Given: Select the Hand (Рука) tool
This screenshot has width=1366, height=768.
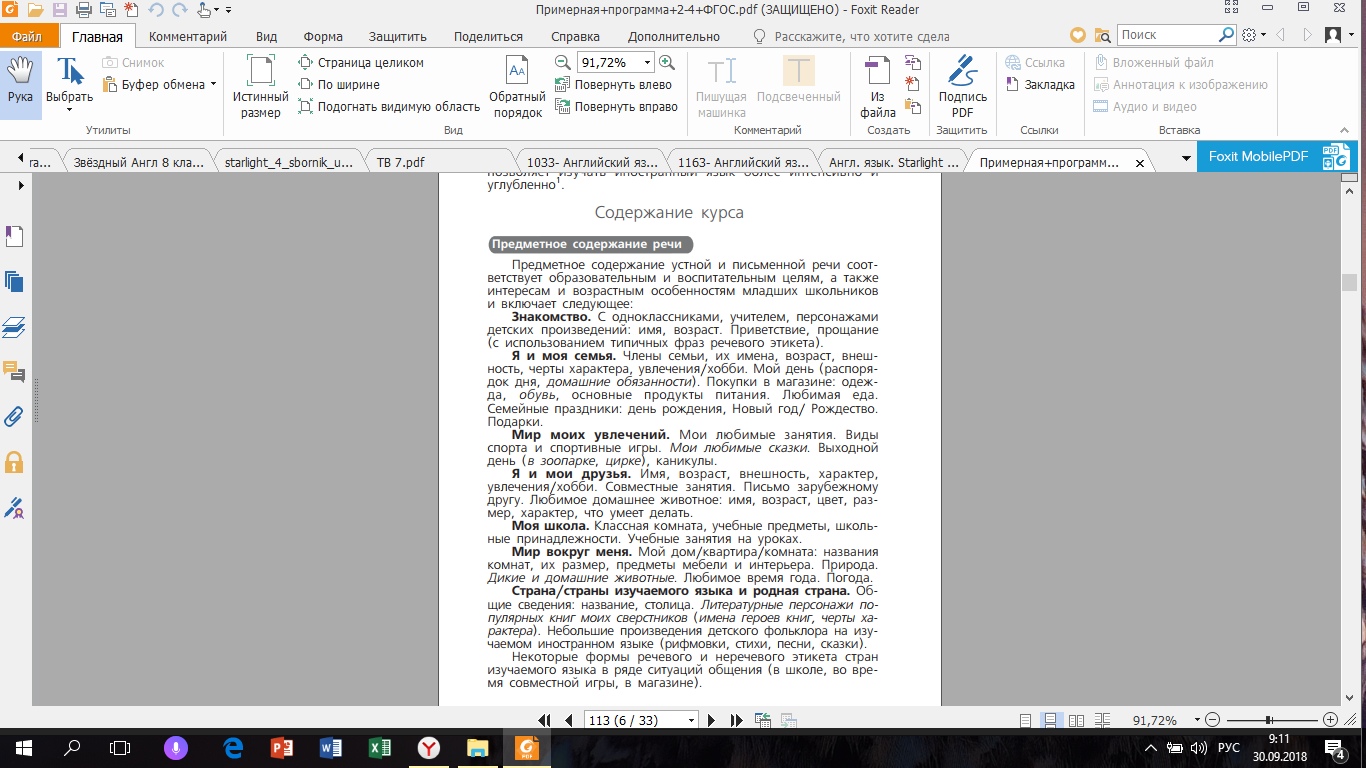Looking at the screenshot, I should pyautogui.click(x=20, y=84).
